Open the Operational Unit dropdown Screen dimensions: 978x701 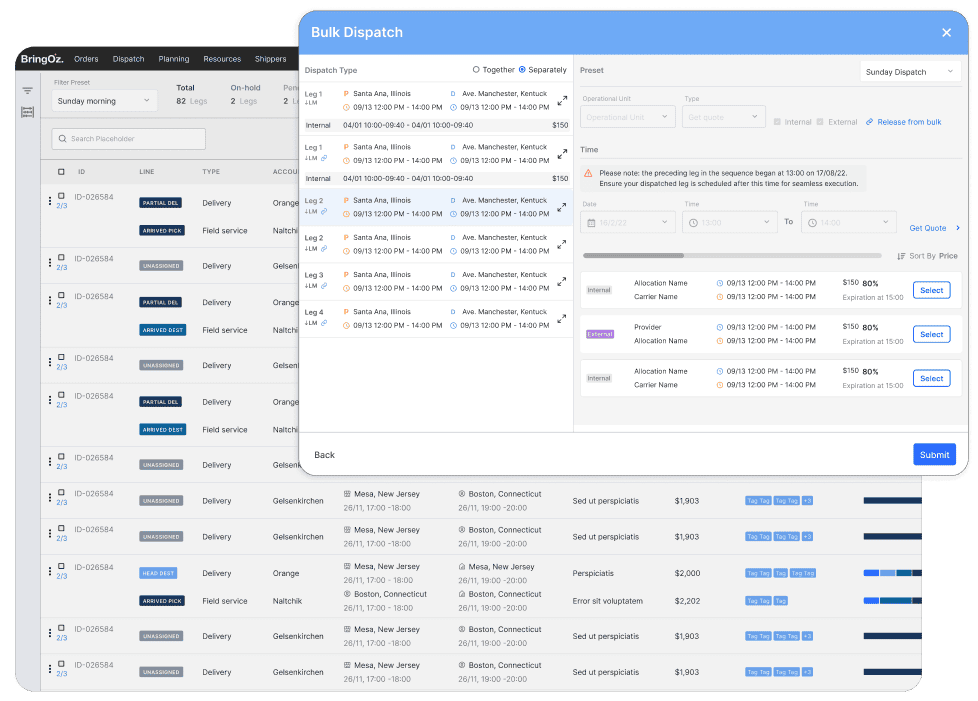627,117
